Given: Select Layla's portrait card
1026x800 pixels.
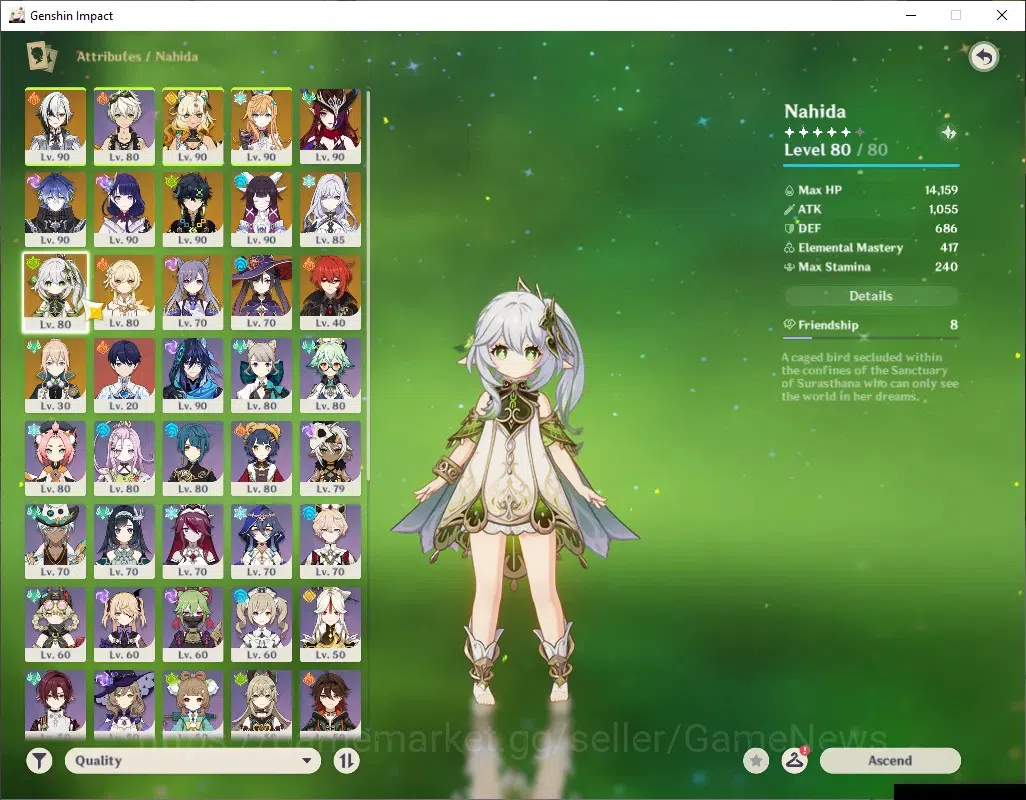Looking at the screenshot, I should tap(262, 542).
